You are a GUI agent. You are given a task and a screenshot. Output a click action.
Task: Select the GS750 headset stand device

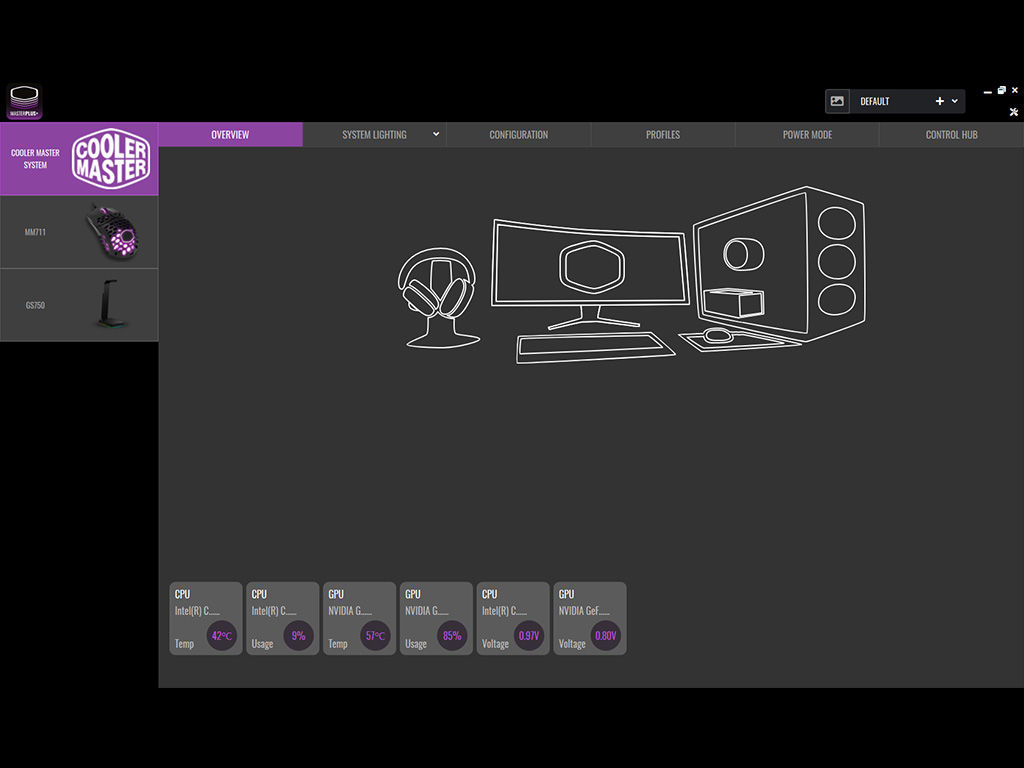click(79, 304)
